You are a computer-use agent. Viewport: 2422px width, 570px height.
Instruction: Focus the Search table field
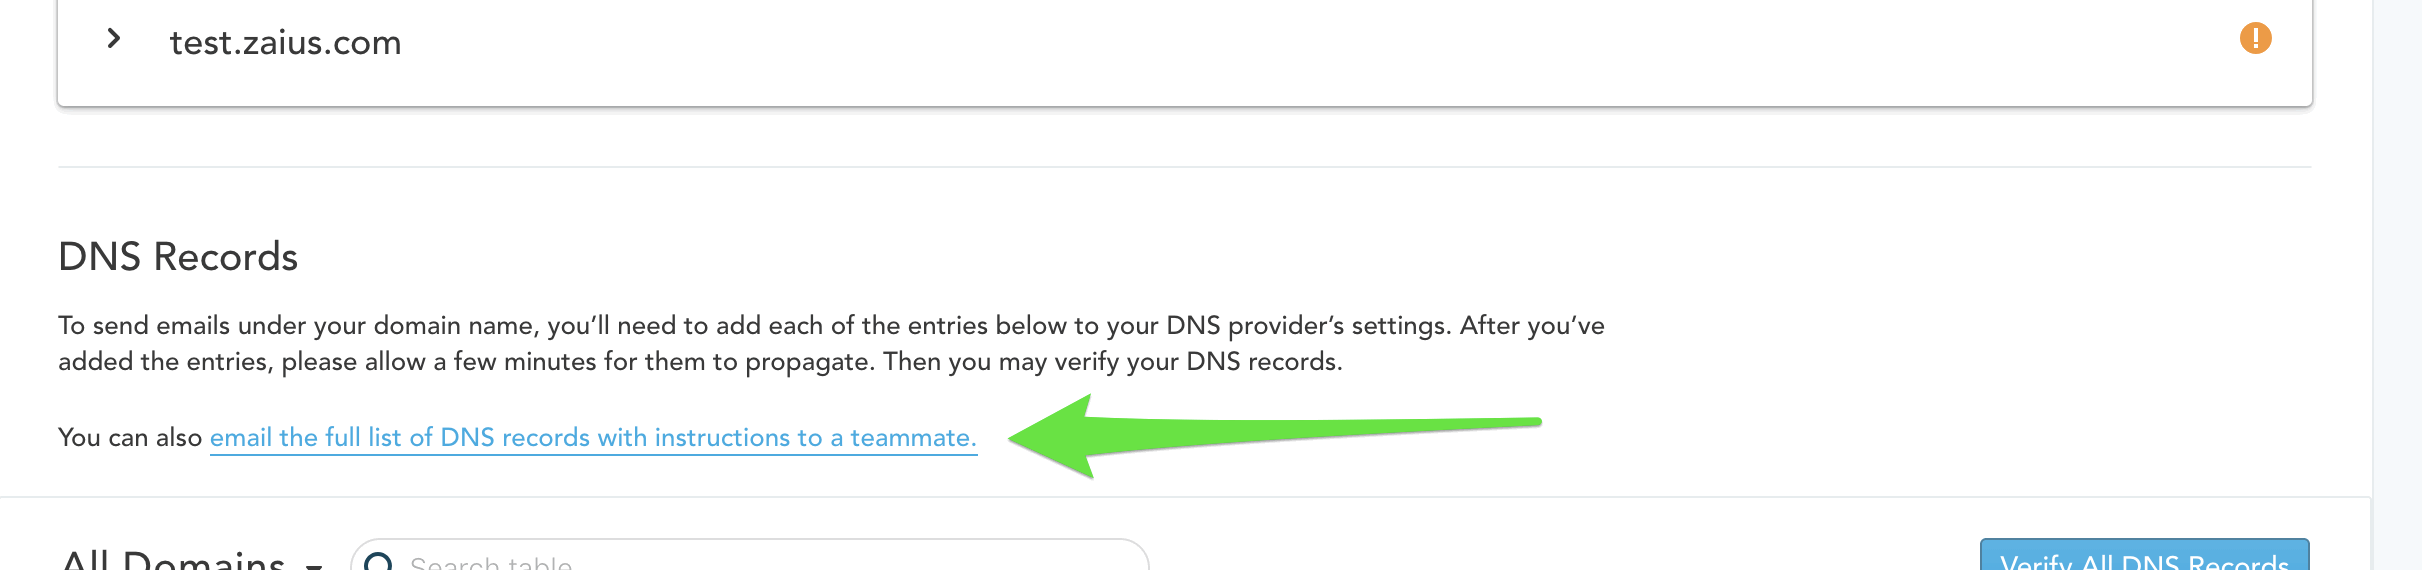pyautogui.click(x=750, y=556)
